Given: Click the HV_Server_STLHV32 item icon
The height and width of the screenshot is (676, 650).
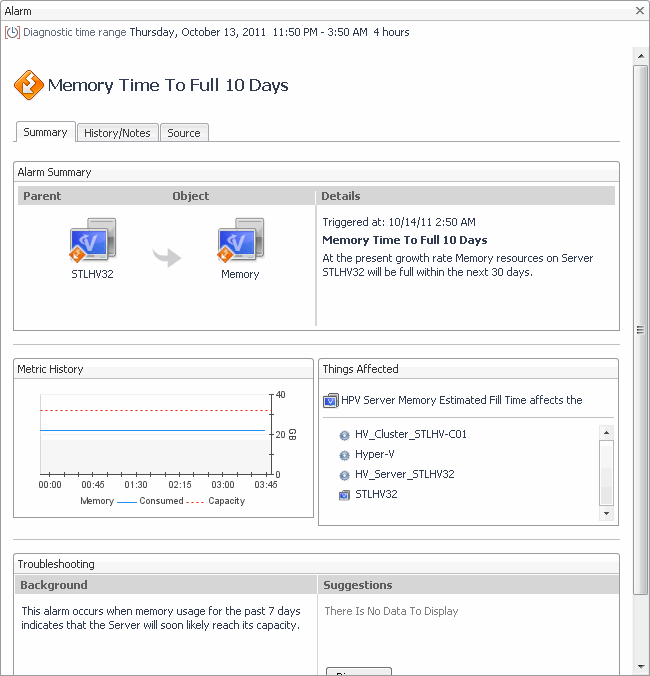Looking at the screenshot, I should click(344, 475).
